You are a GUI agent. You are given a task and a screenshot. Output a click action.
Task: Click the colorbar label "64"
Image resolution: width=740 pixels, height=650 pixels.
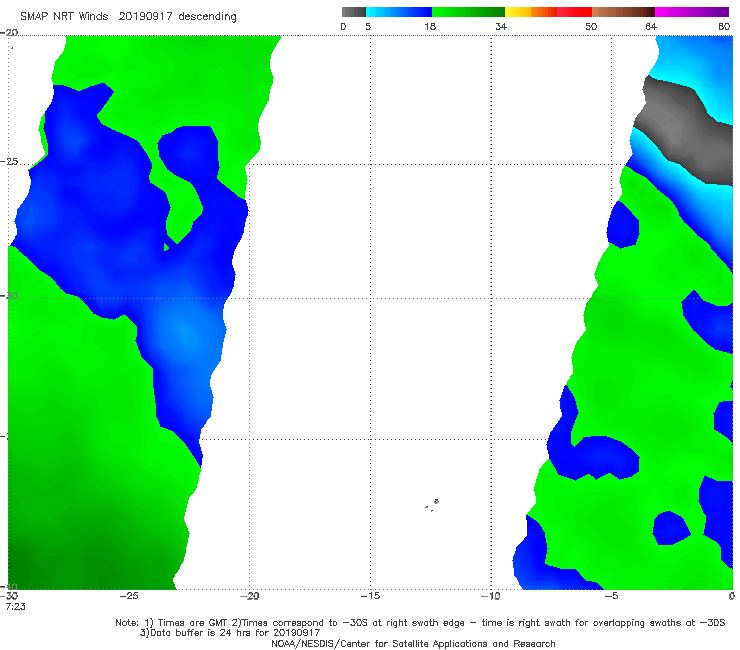point(651,26)
